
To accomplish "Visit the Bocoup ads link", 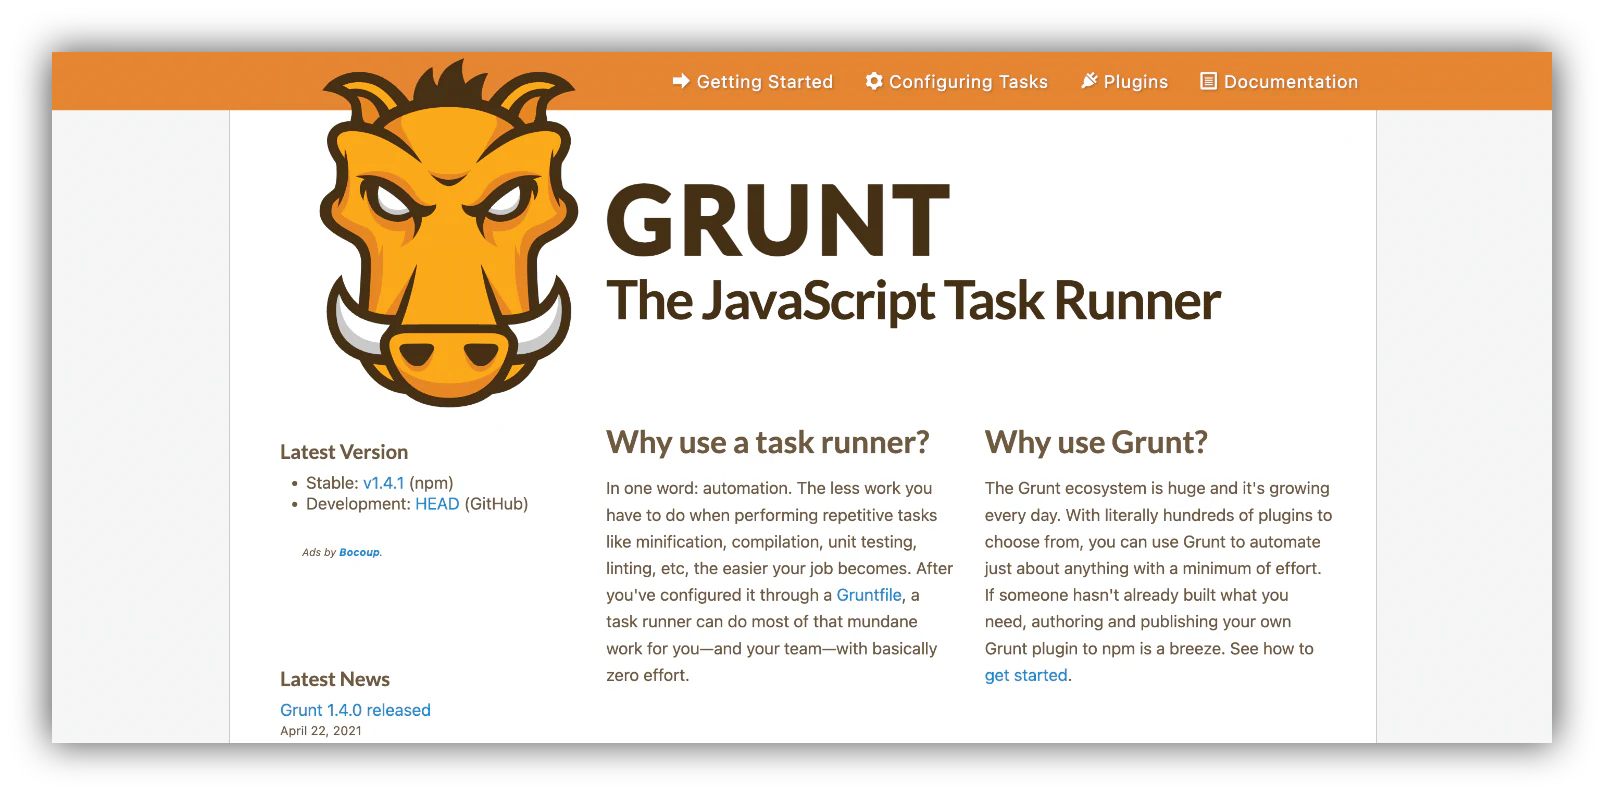I will [360, 552].
